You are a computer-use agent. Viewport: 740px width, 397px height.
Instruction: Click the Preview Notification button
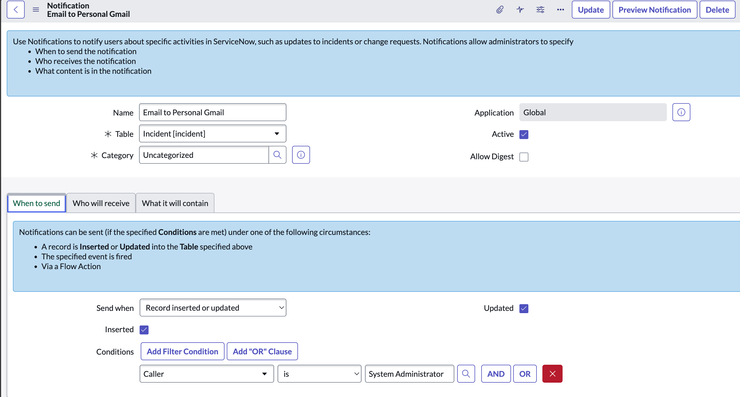(655, 9)
